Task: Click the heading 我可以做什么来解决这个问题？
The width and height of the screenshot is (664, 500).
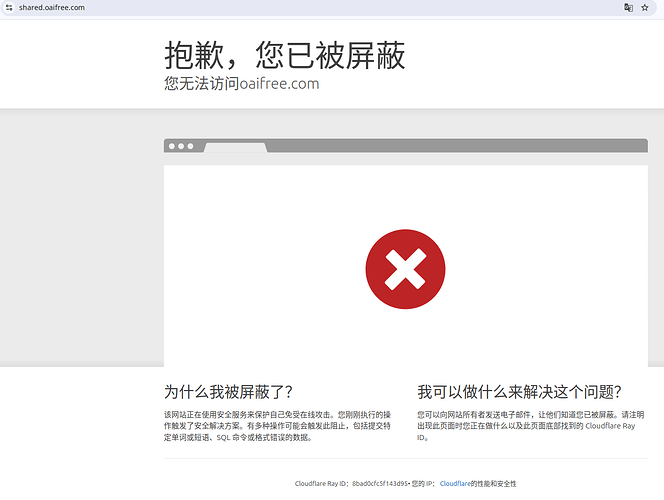Action: click(x=519, y=392)
